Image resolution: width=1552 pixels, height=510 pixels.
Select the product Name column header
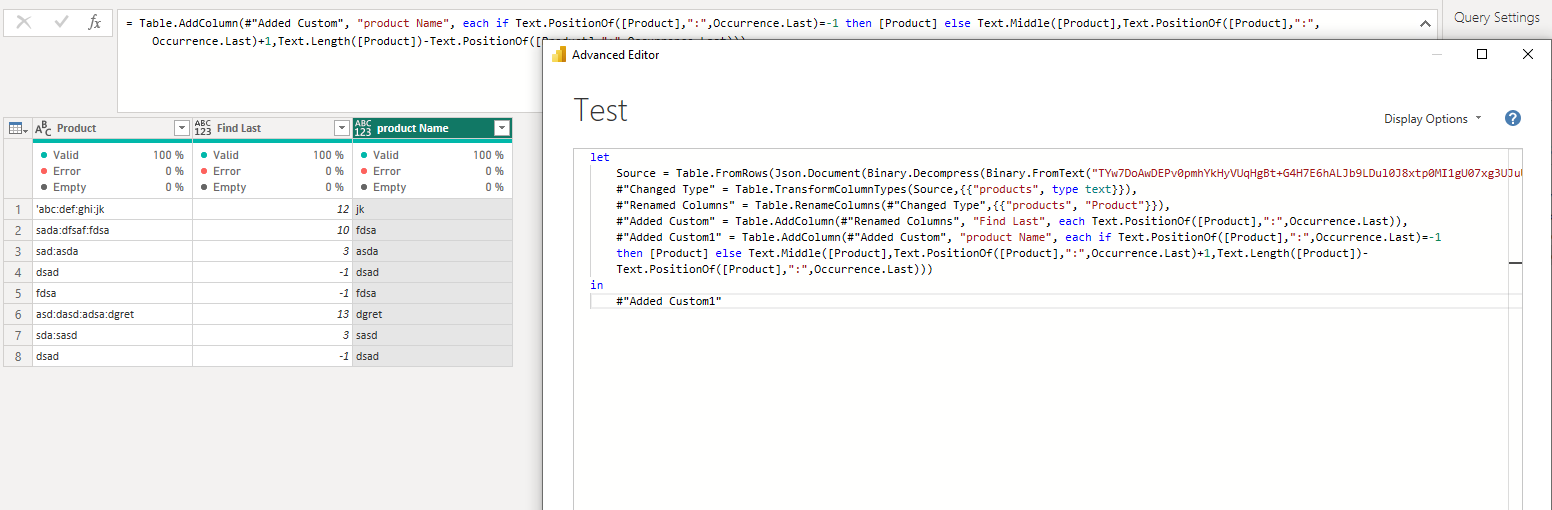tap(432, 128)
